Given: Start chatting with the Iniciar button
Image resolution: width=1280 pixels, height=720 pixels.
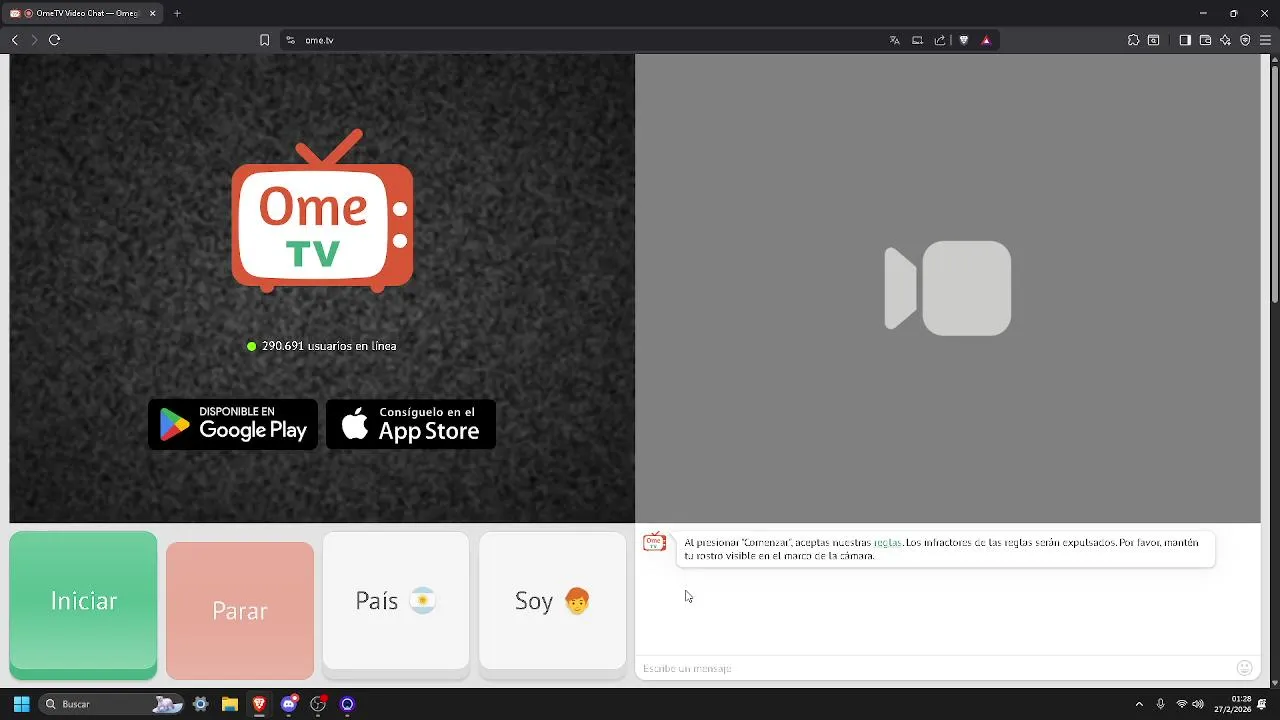Looking at the screenshot, I should pos(83,605).
